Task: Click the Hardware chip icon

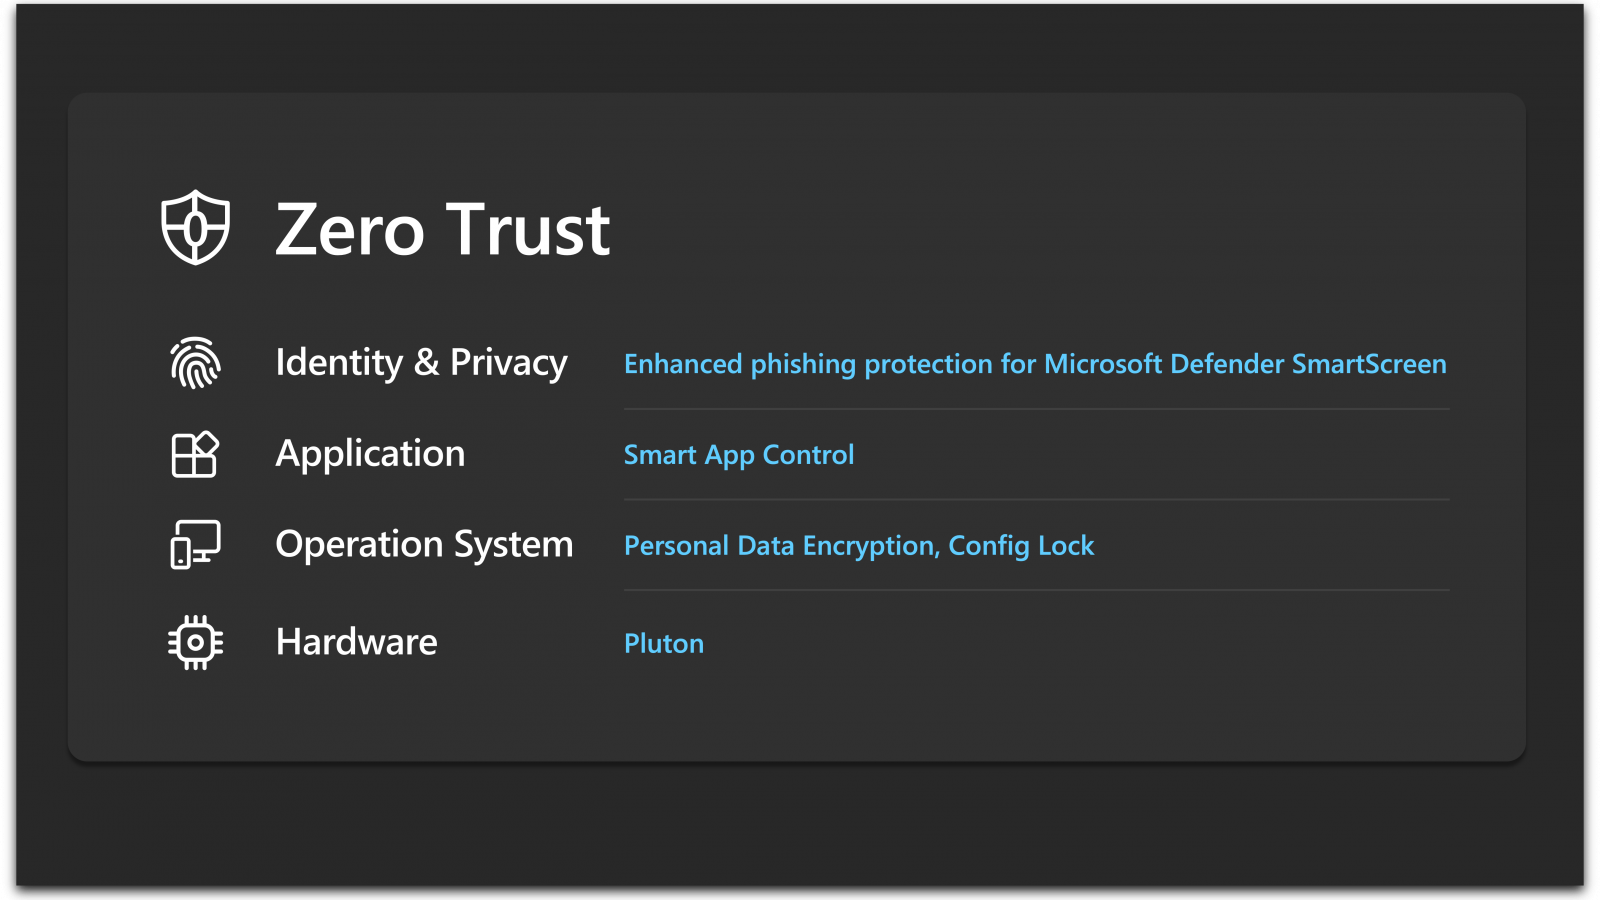Action: (x=195, y=642)
